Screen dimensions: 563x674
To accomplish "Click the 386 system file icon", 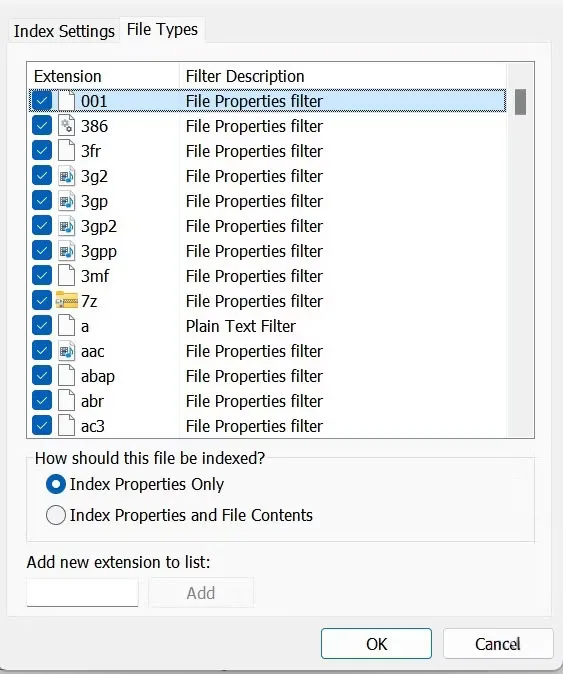I will click(x=66, y=126).
